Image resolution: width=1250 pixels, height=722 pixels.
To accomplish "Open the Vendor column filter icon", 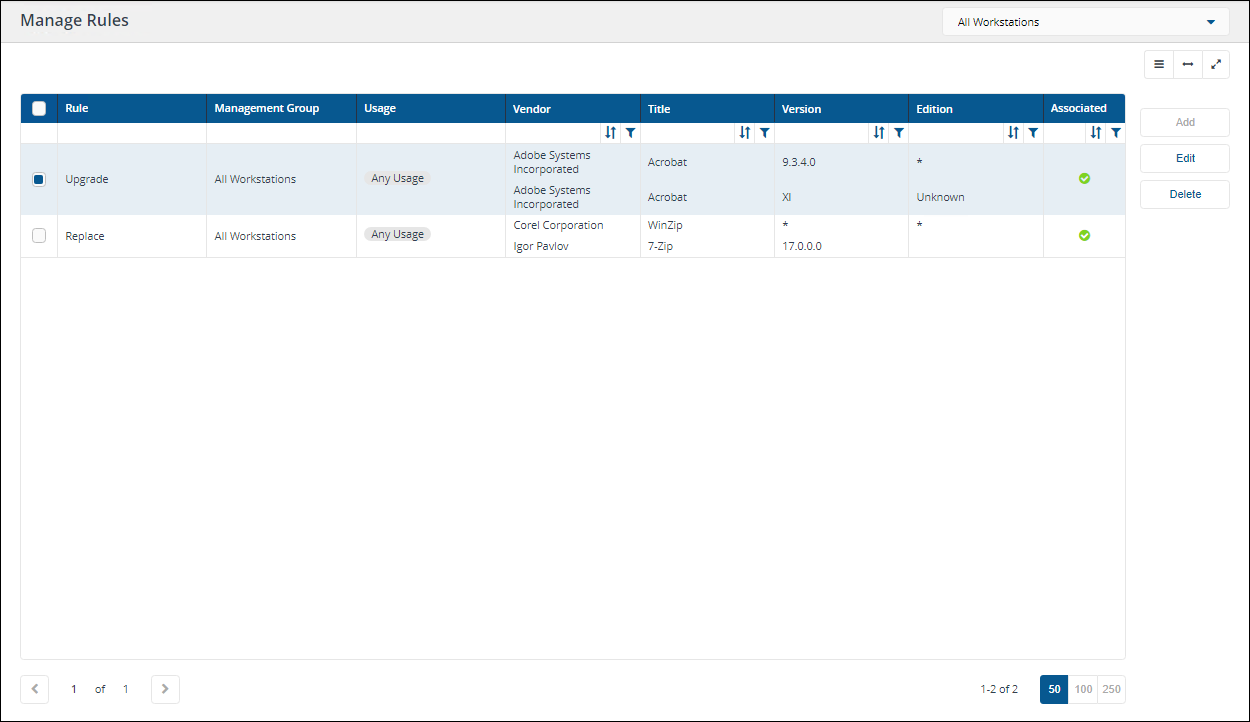I will 630,132.
